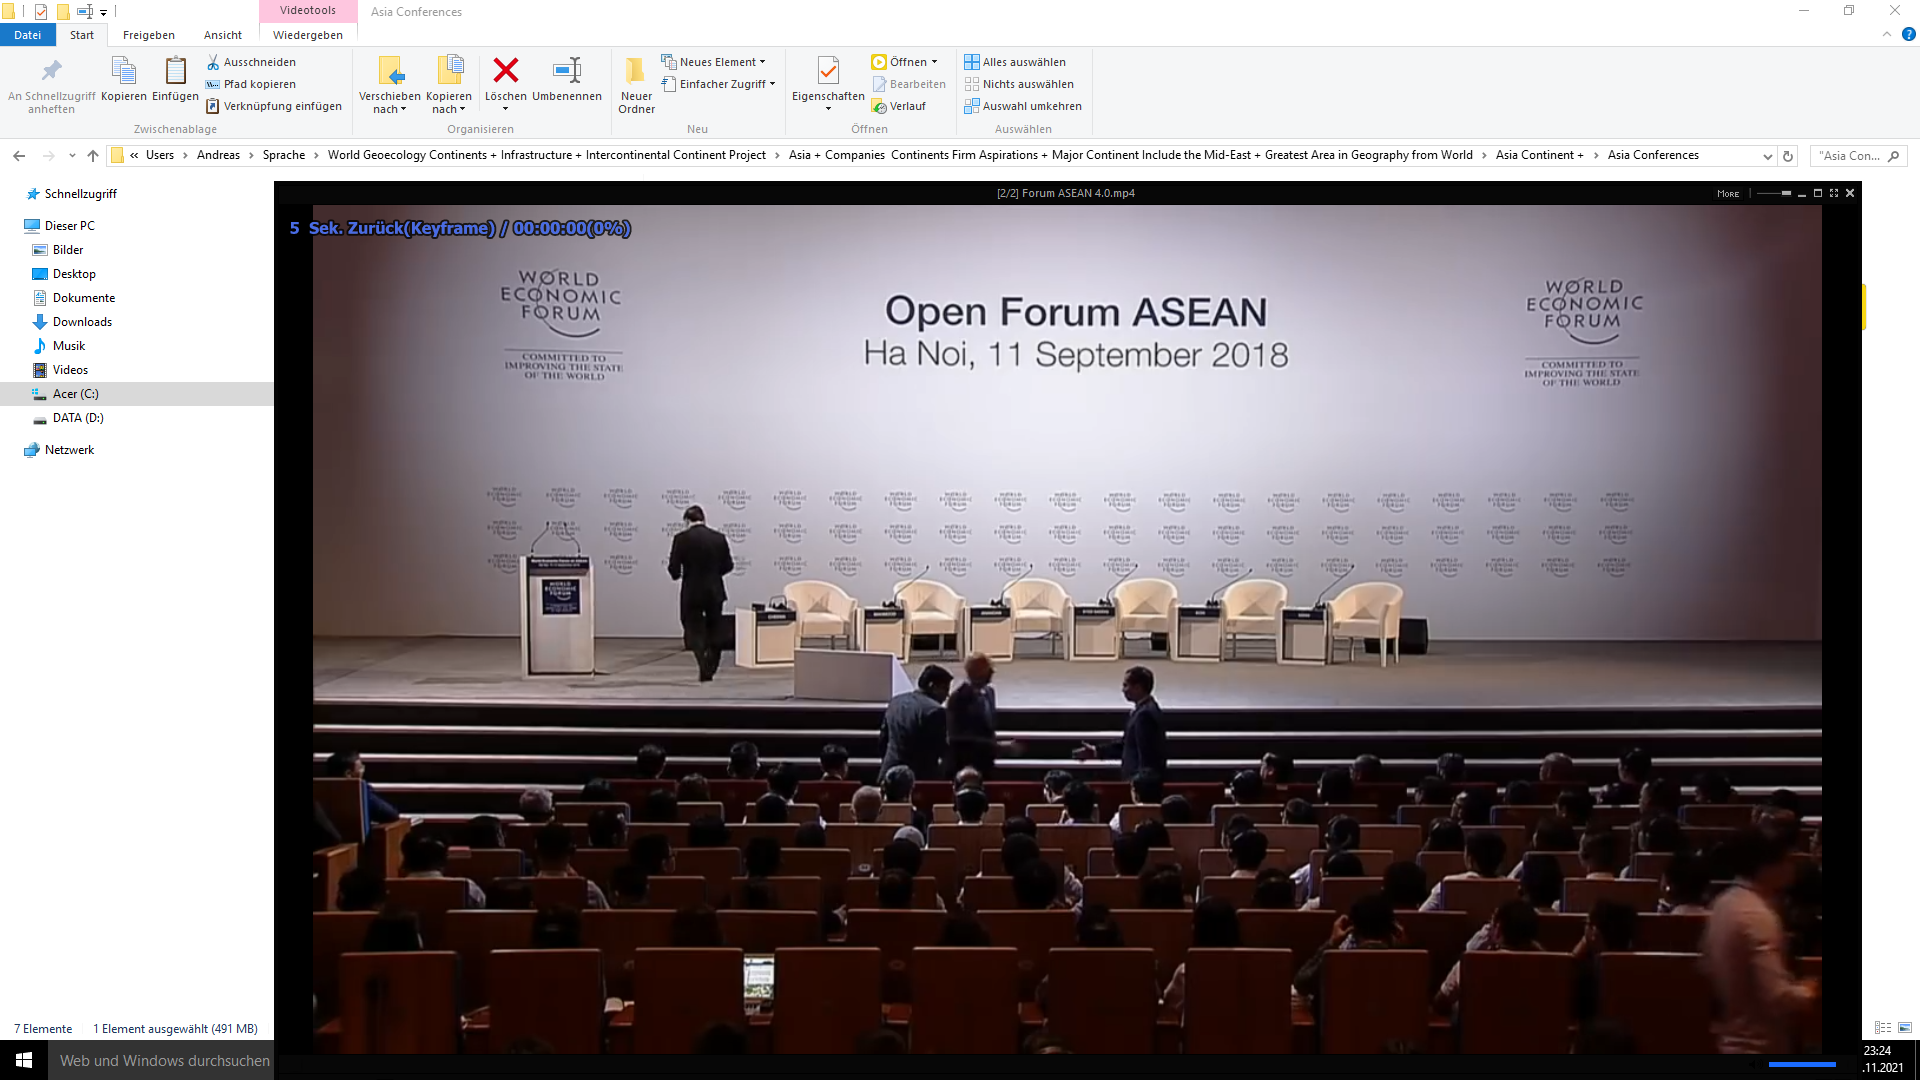Choose Verknüpfung einfügen
Screen dimensions: 1920x1080
274,106
